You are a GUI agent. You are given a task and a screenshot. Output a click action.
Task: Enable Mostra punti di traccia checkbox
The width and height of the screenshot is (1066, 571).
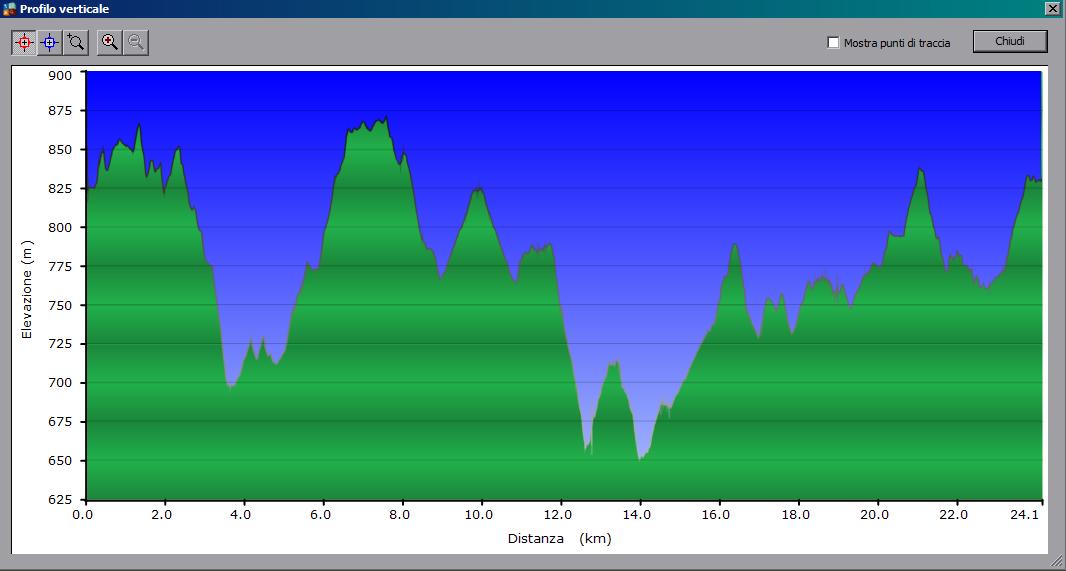pos(833,42)
